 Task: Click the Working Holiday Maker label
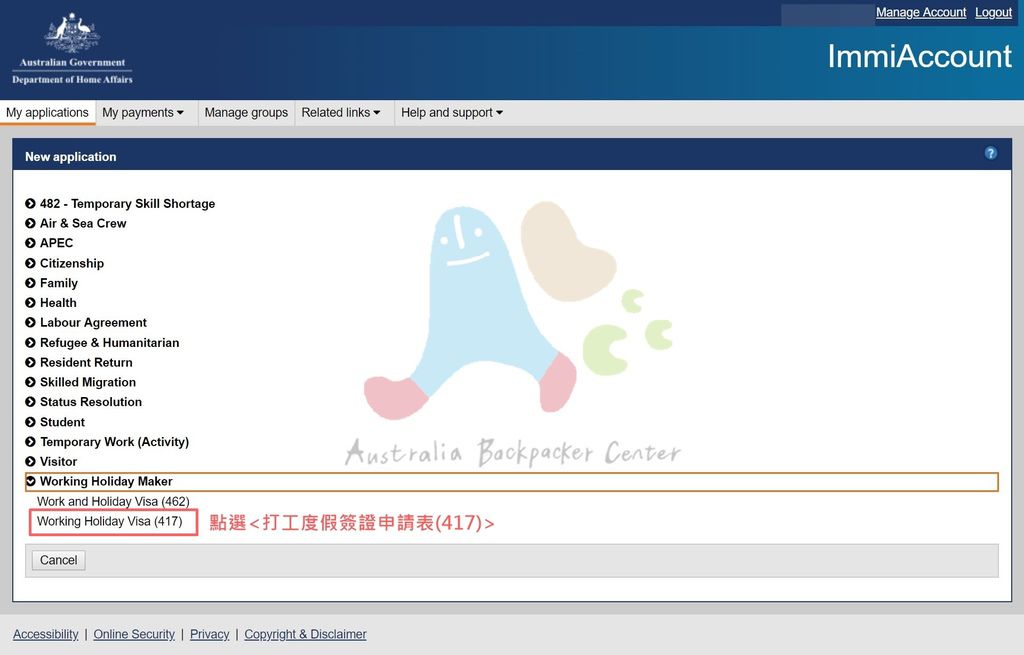[106, 481]
